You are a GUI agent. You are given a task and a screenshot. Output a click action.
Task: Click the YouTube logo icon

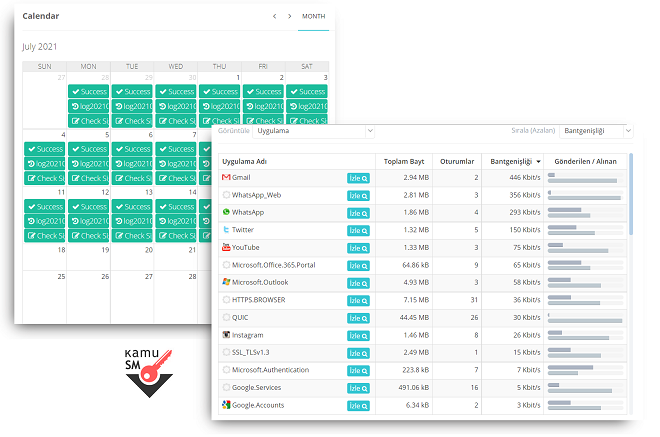[x=226, y=247]
